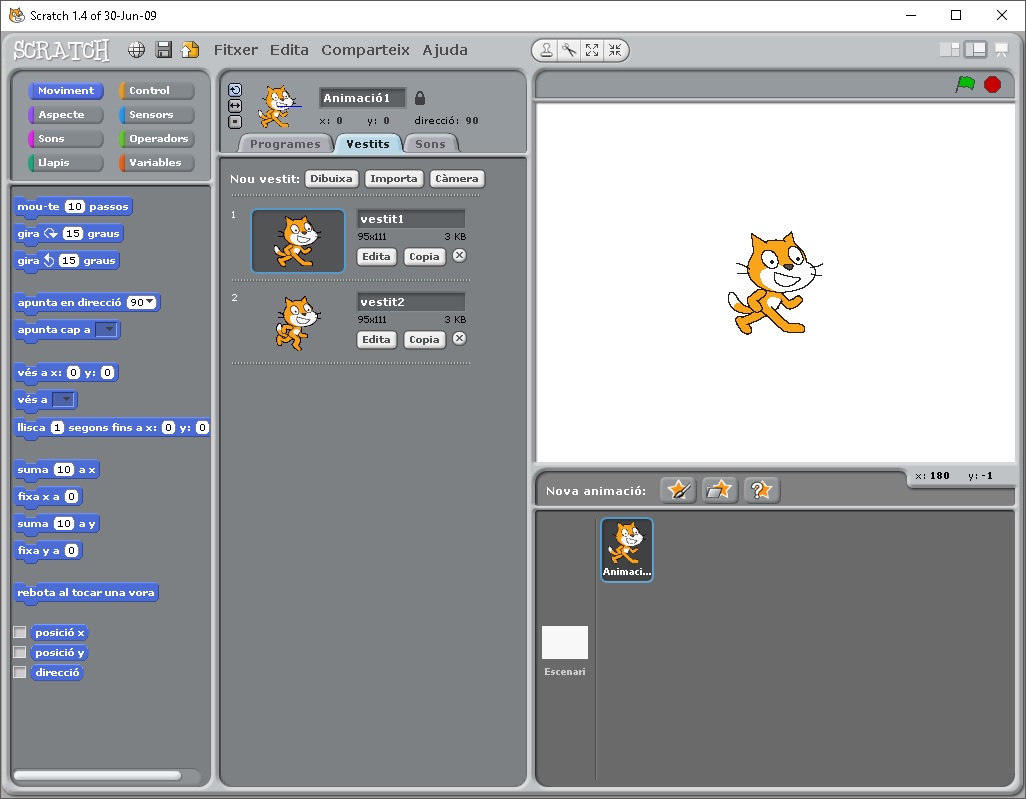Edit costume vestit2

[x=376, y=340]
